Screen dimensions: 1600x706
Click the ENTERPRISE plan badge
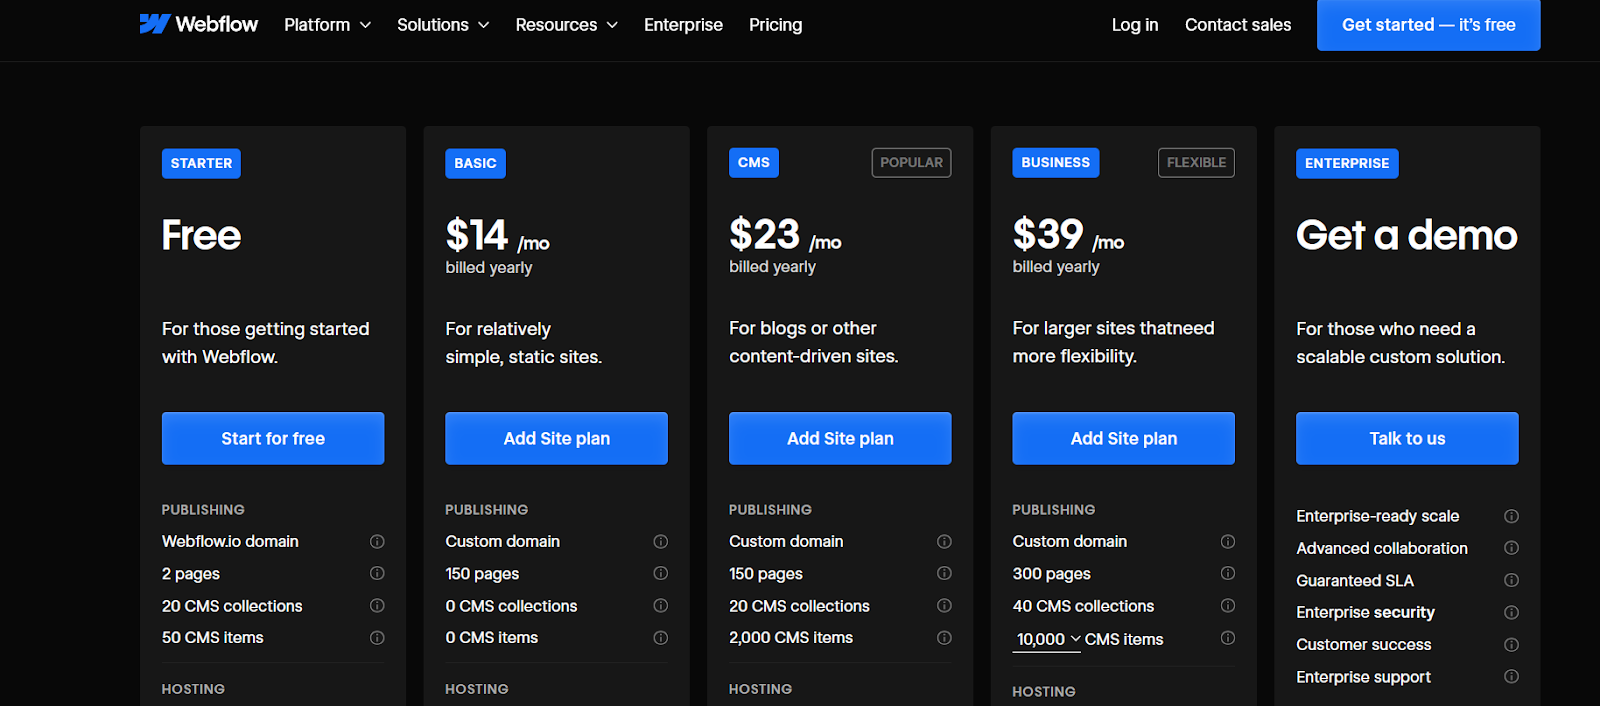pos(1347,163)
